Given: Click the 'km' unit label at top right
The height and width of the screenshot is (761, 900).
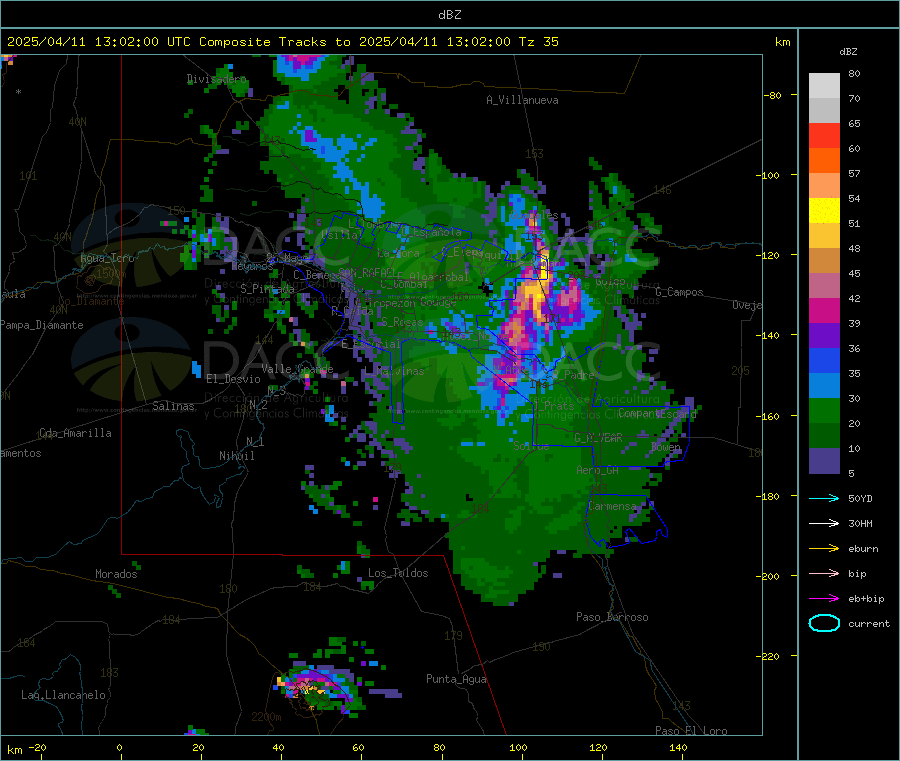Looking at the screenshot, I should click(x=782, y=42).
